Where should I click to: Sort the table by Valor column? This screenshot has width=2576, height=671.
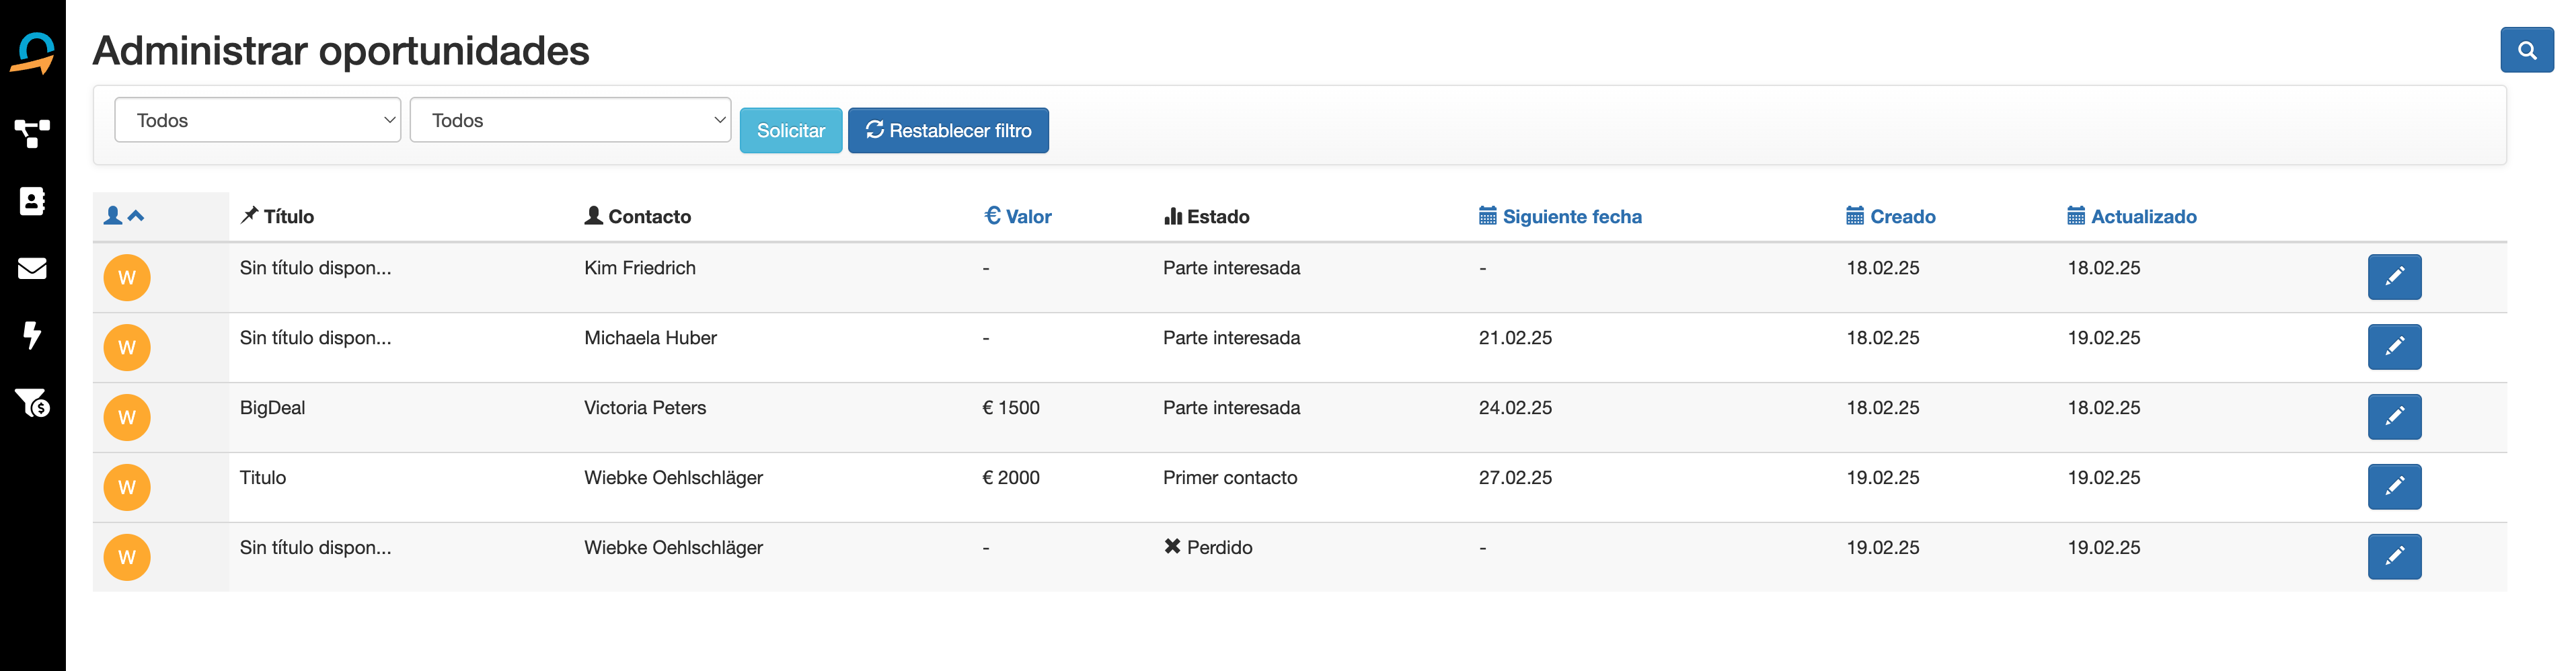click(x=1018, y=216)
